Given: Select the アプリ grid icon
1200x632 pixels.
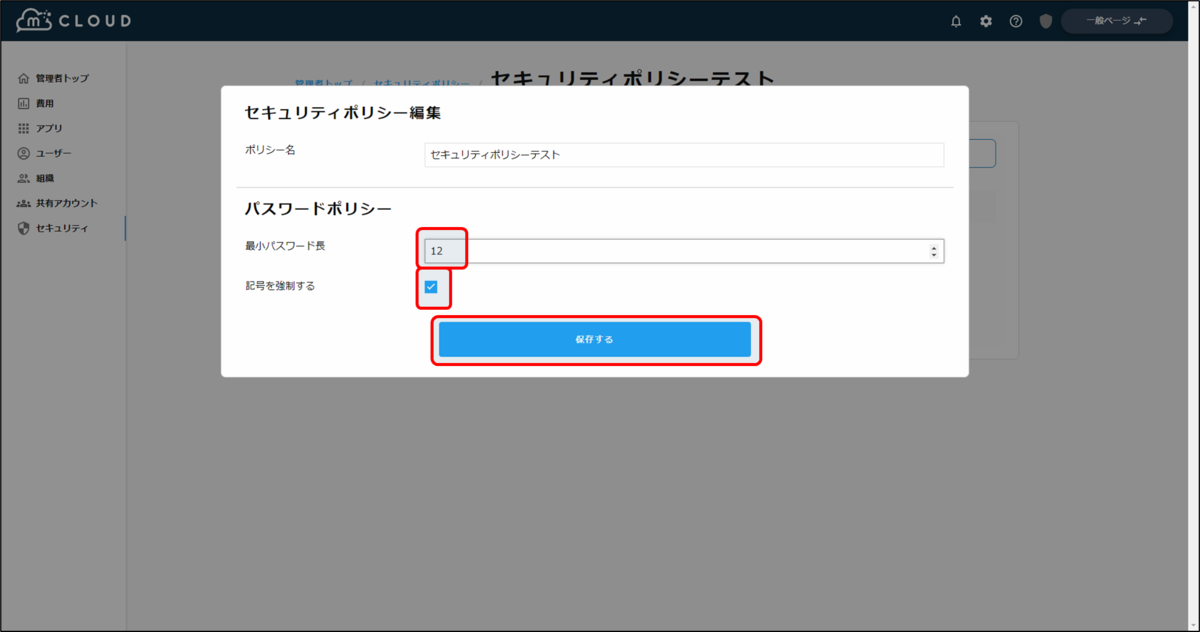Looking at the screenshot, I should 22,127.
